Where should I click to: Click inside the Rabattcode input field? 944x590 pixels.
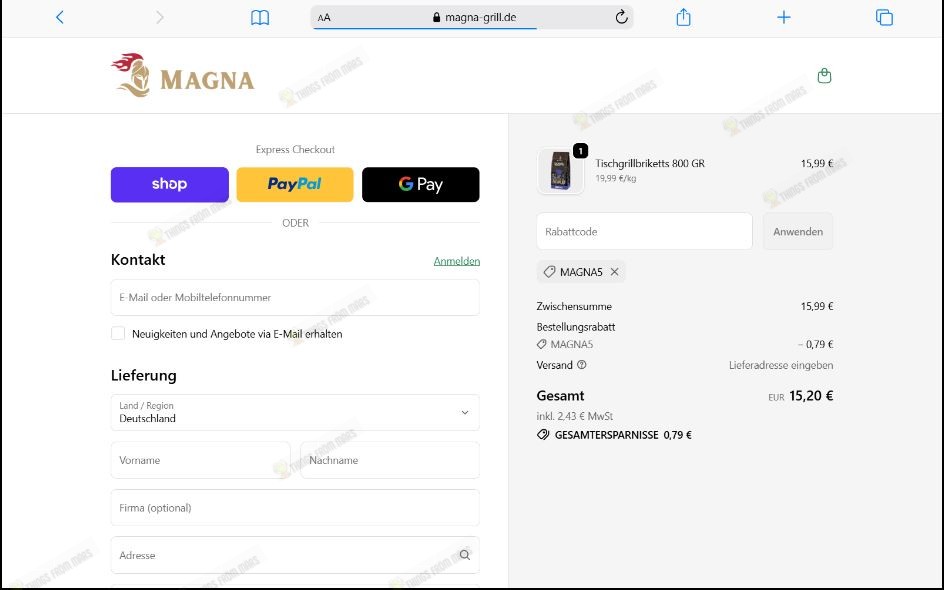pos(644,231)
